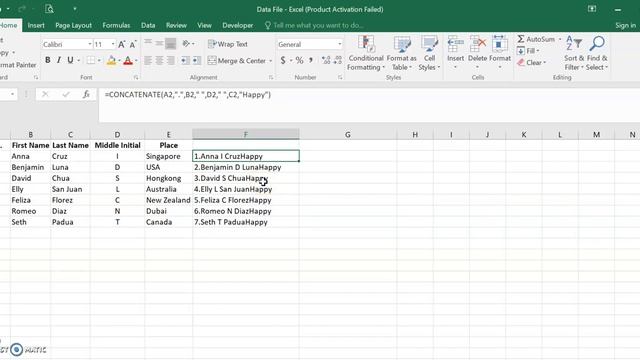The height and width of the screenshot is (360, 640).
Task: Apply the red Font Color icon
Action: click(x=128, y=61)
